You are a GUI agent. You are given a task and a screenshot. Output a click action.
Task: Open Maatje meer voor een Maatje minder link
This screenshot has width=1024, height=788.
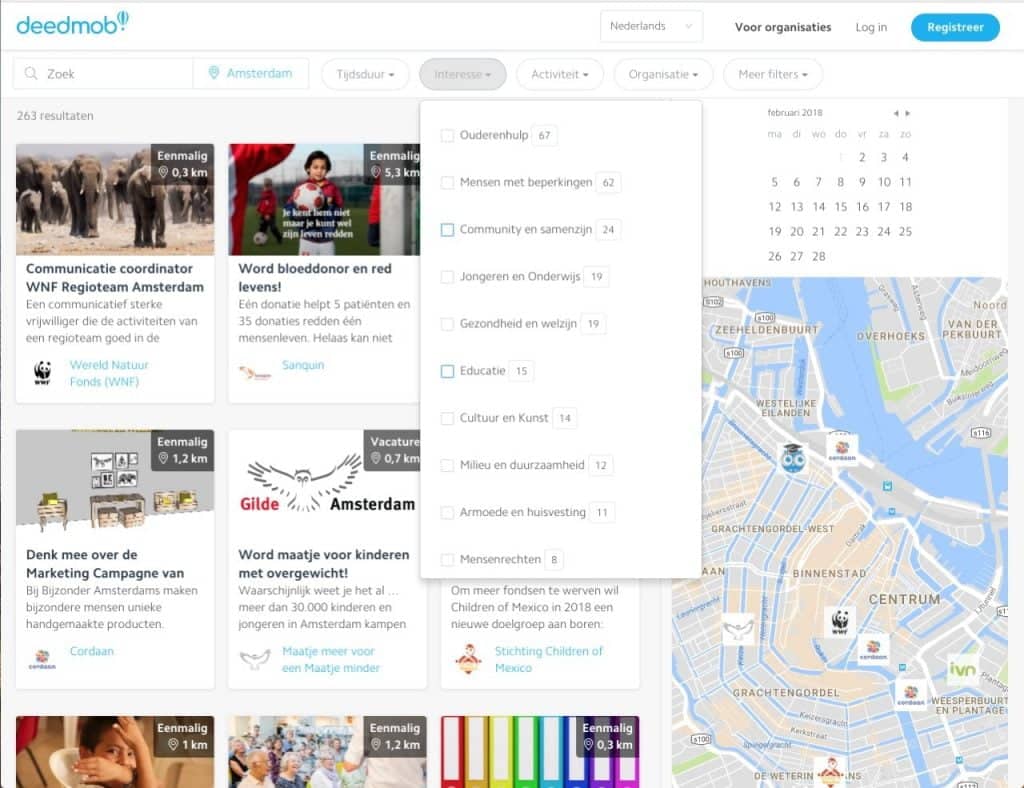[x=331, y=659]
